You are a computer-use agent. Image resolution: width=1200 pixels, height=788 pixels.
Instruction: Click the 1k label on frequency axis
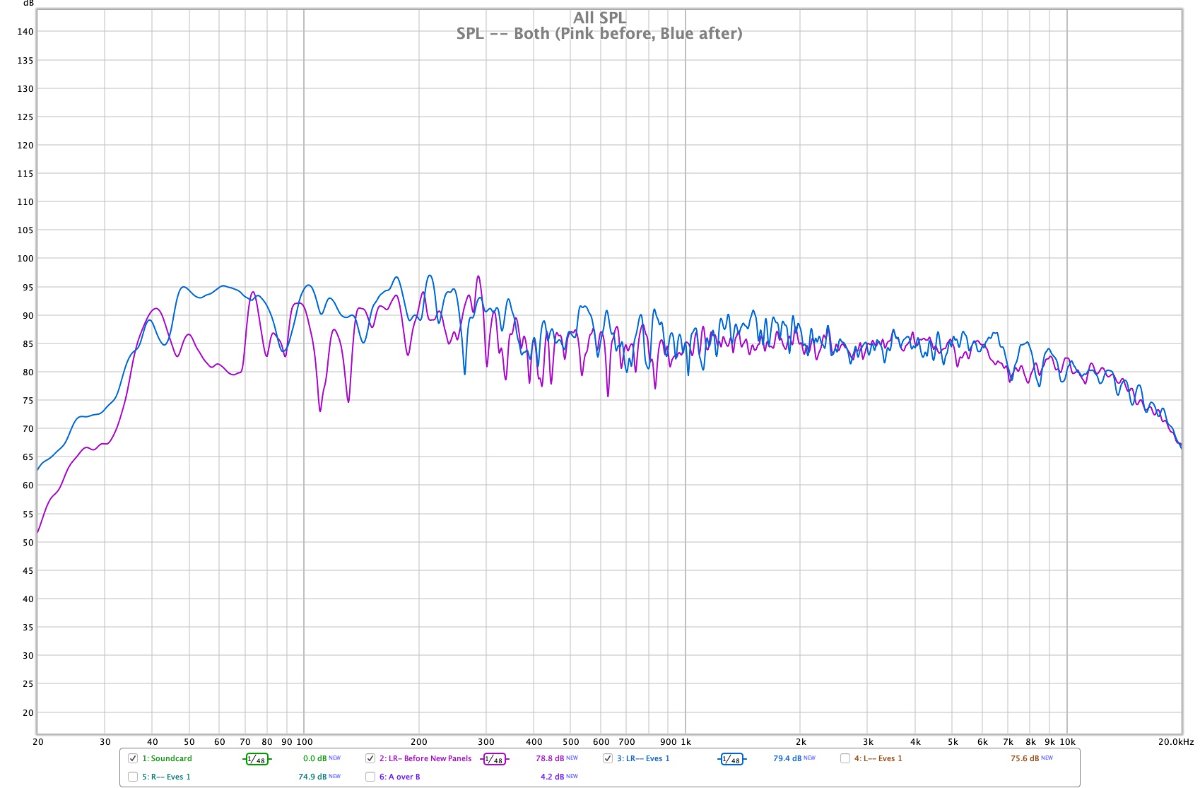pos(685,743)
